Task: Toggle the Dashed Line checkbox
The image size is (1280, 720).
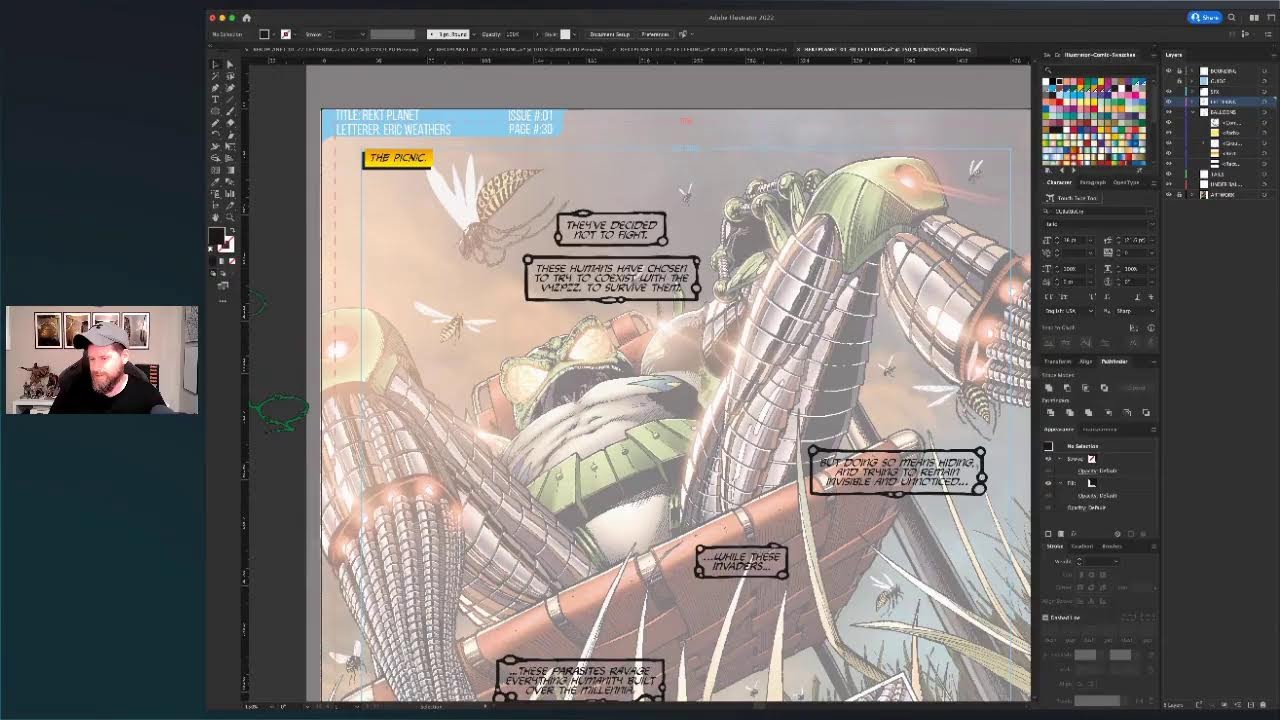Action: click(1046, 617)
